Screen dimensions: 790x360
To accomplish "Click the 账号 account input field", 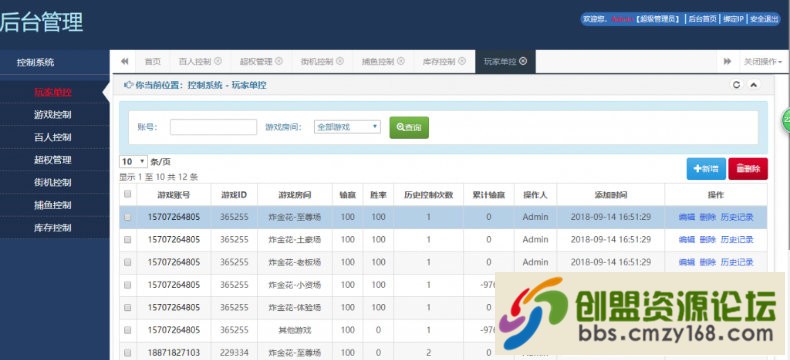I will click(213, 127).
